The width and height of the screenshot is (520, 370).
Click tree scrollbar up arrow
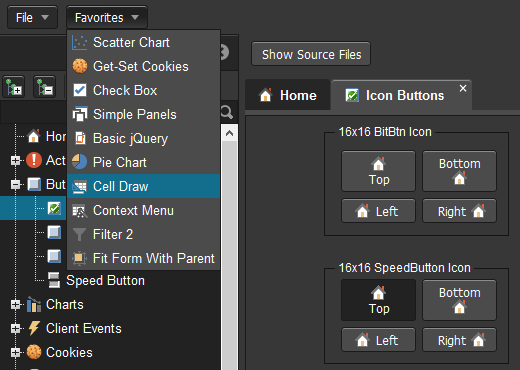(229, 133)
